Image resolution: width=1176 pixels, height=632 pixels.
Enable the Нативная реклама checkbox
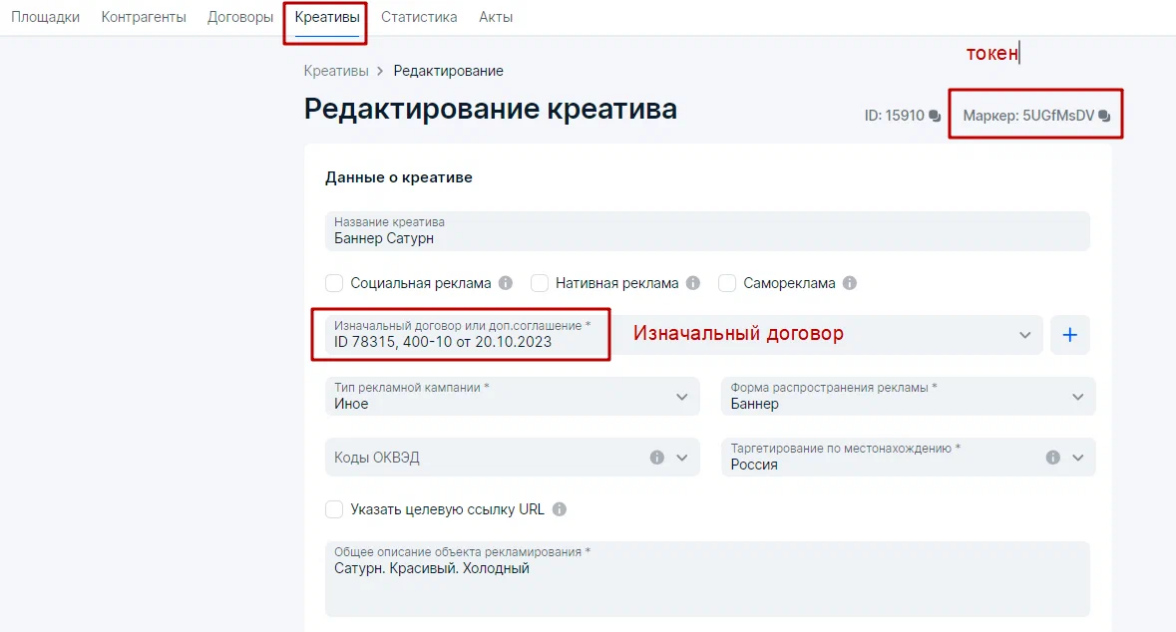[x=539, y=283]
